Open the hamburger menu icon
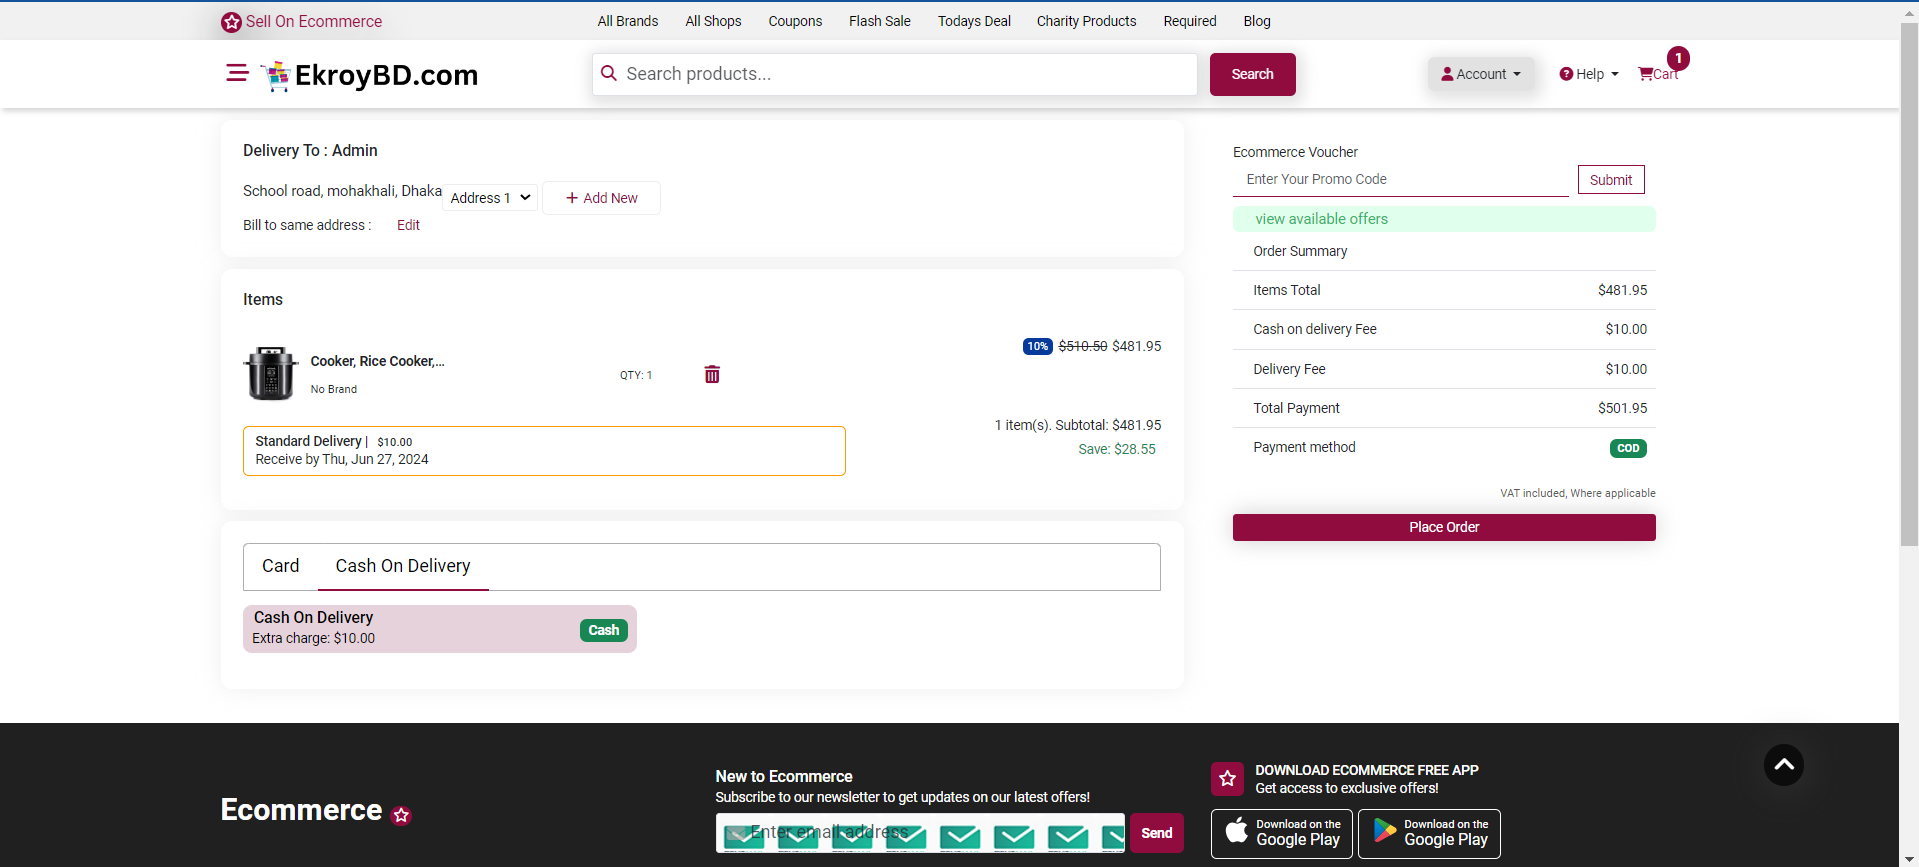The image size is (1919, 867). tap(237, 73)
